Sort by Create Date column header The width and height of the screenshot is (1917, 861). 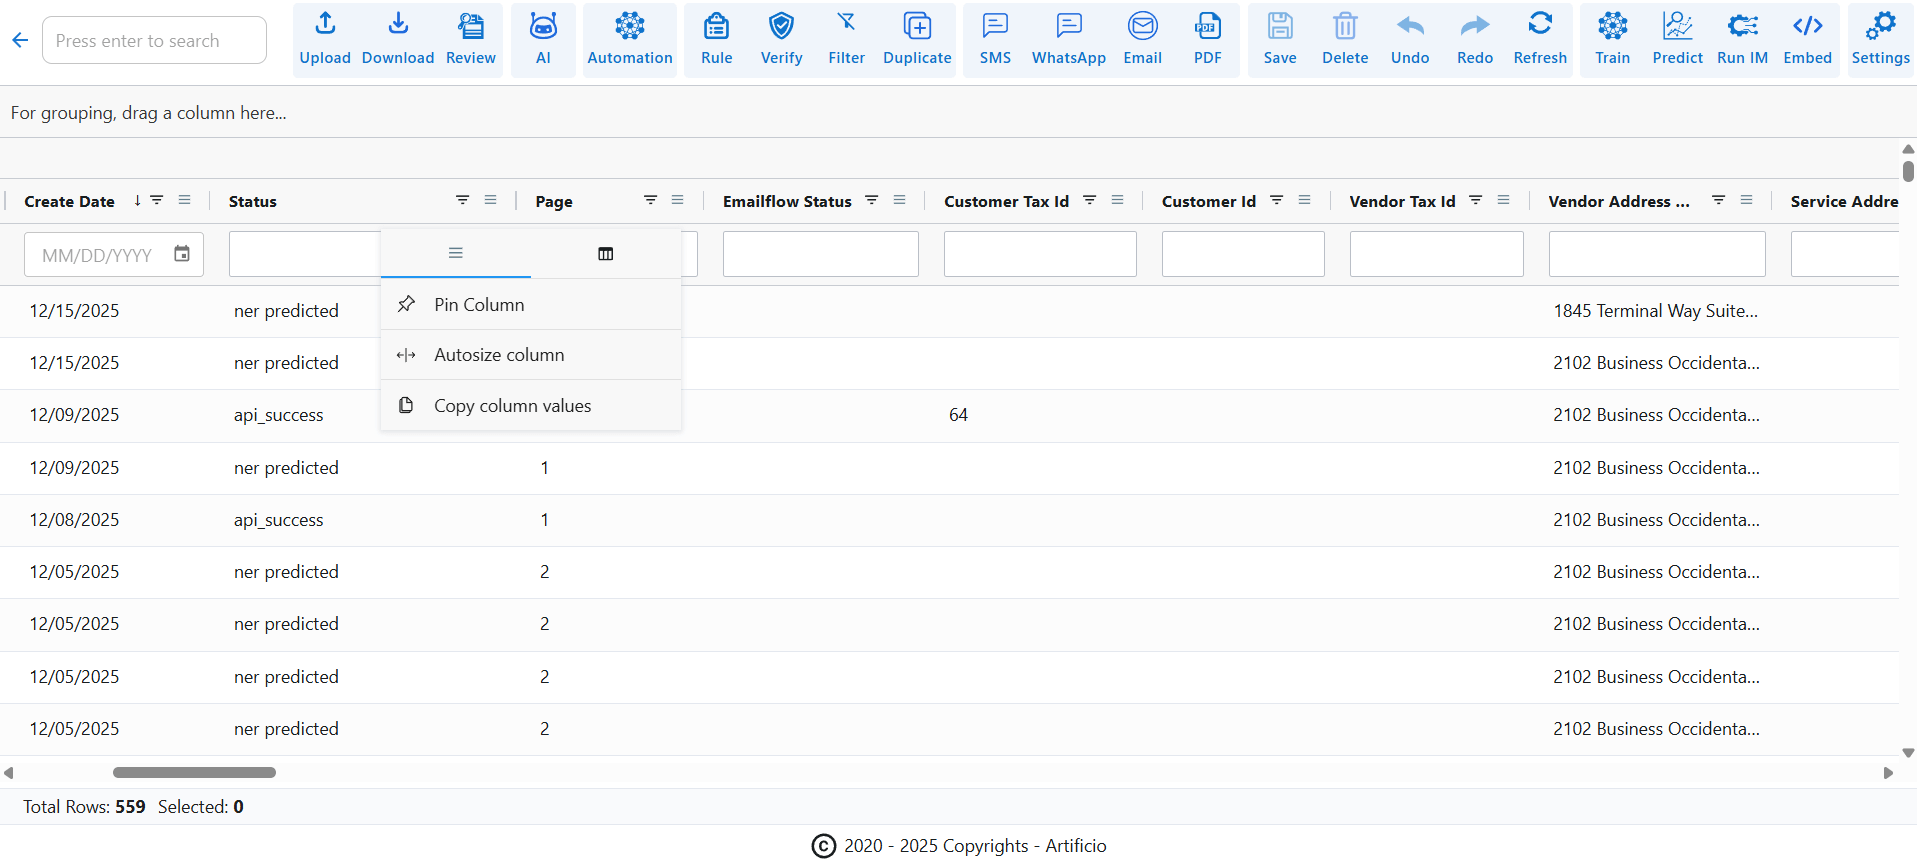click(x=69, y=201)
